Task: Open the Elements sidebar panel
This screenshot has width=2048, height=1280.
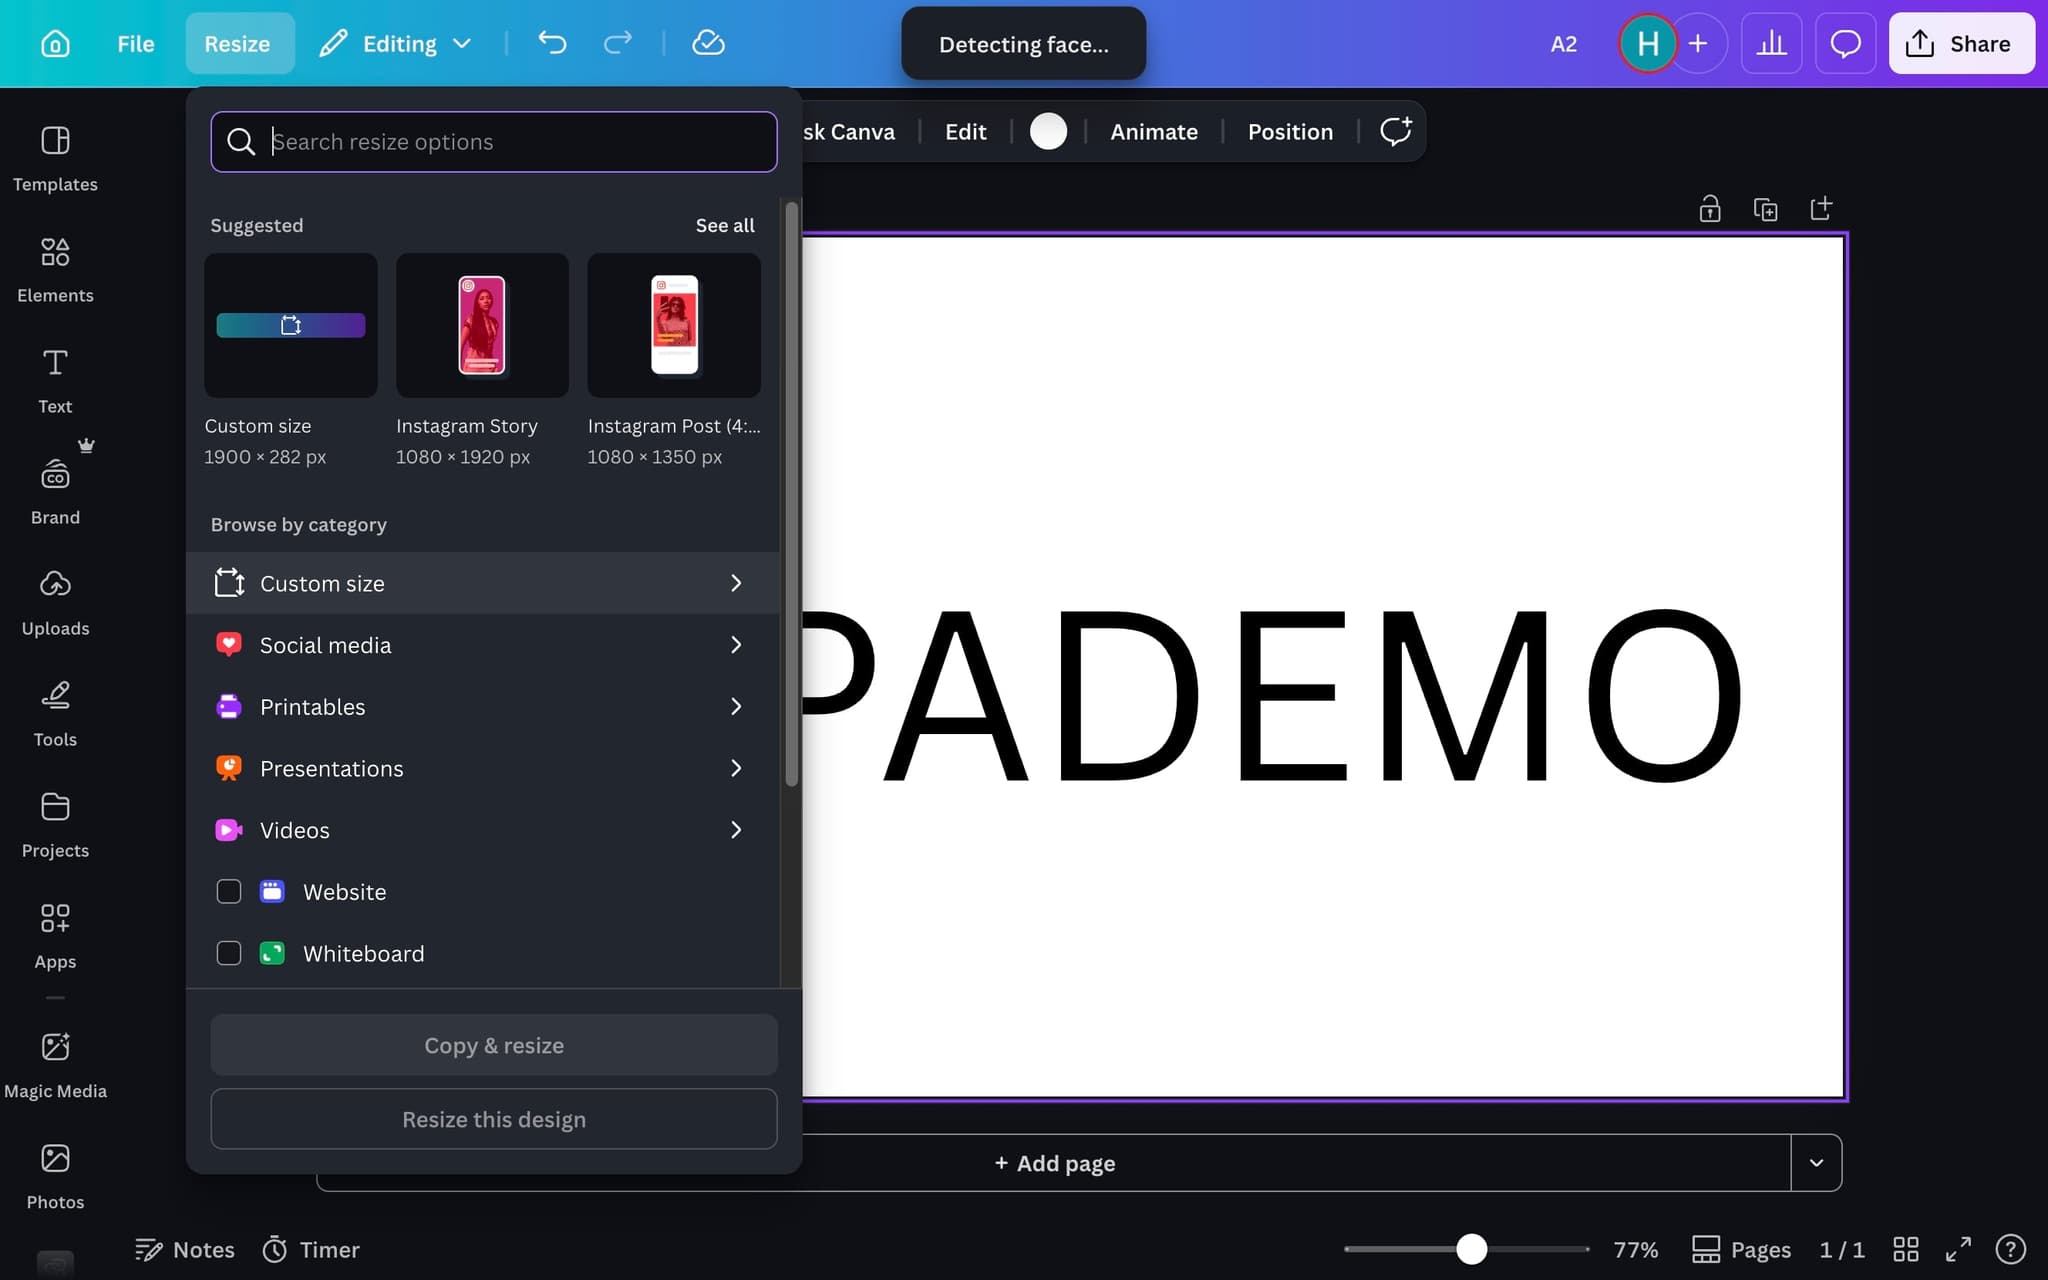Action: [x=55, y=268]
